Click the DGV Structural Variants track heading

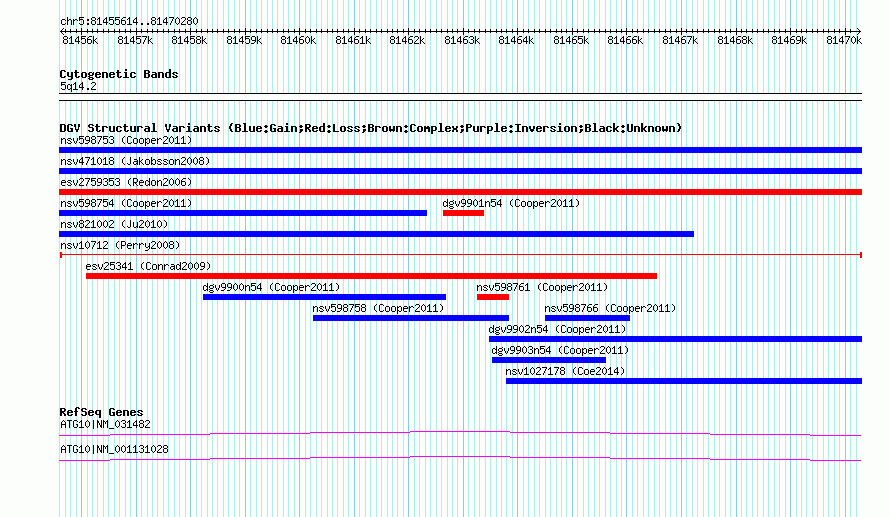(371, 128)
